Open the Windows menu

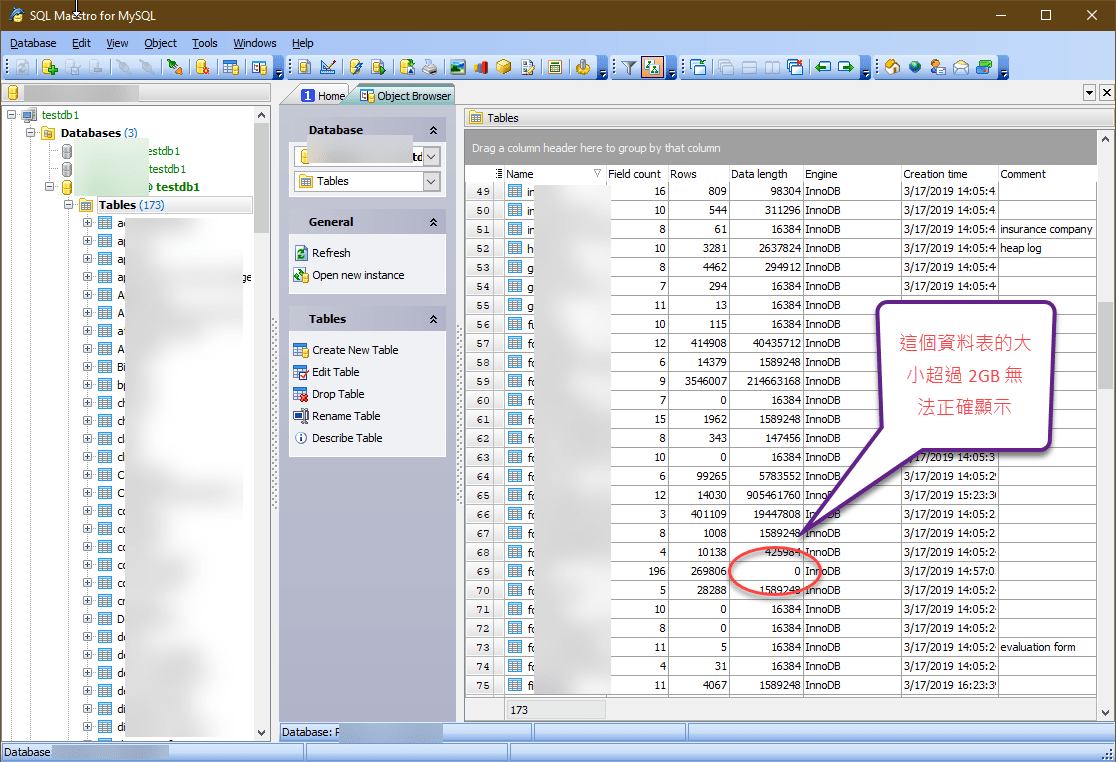coord(255,43)
